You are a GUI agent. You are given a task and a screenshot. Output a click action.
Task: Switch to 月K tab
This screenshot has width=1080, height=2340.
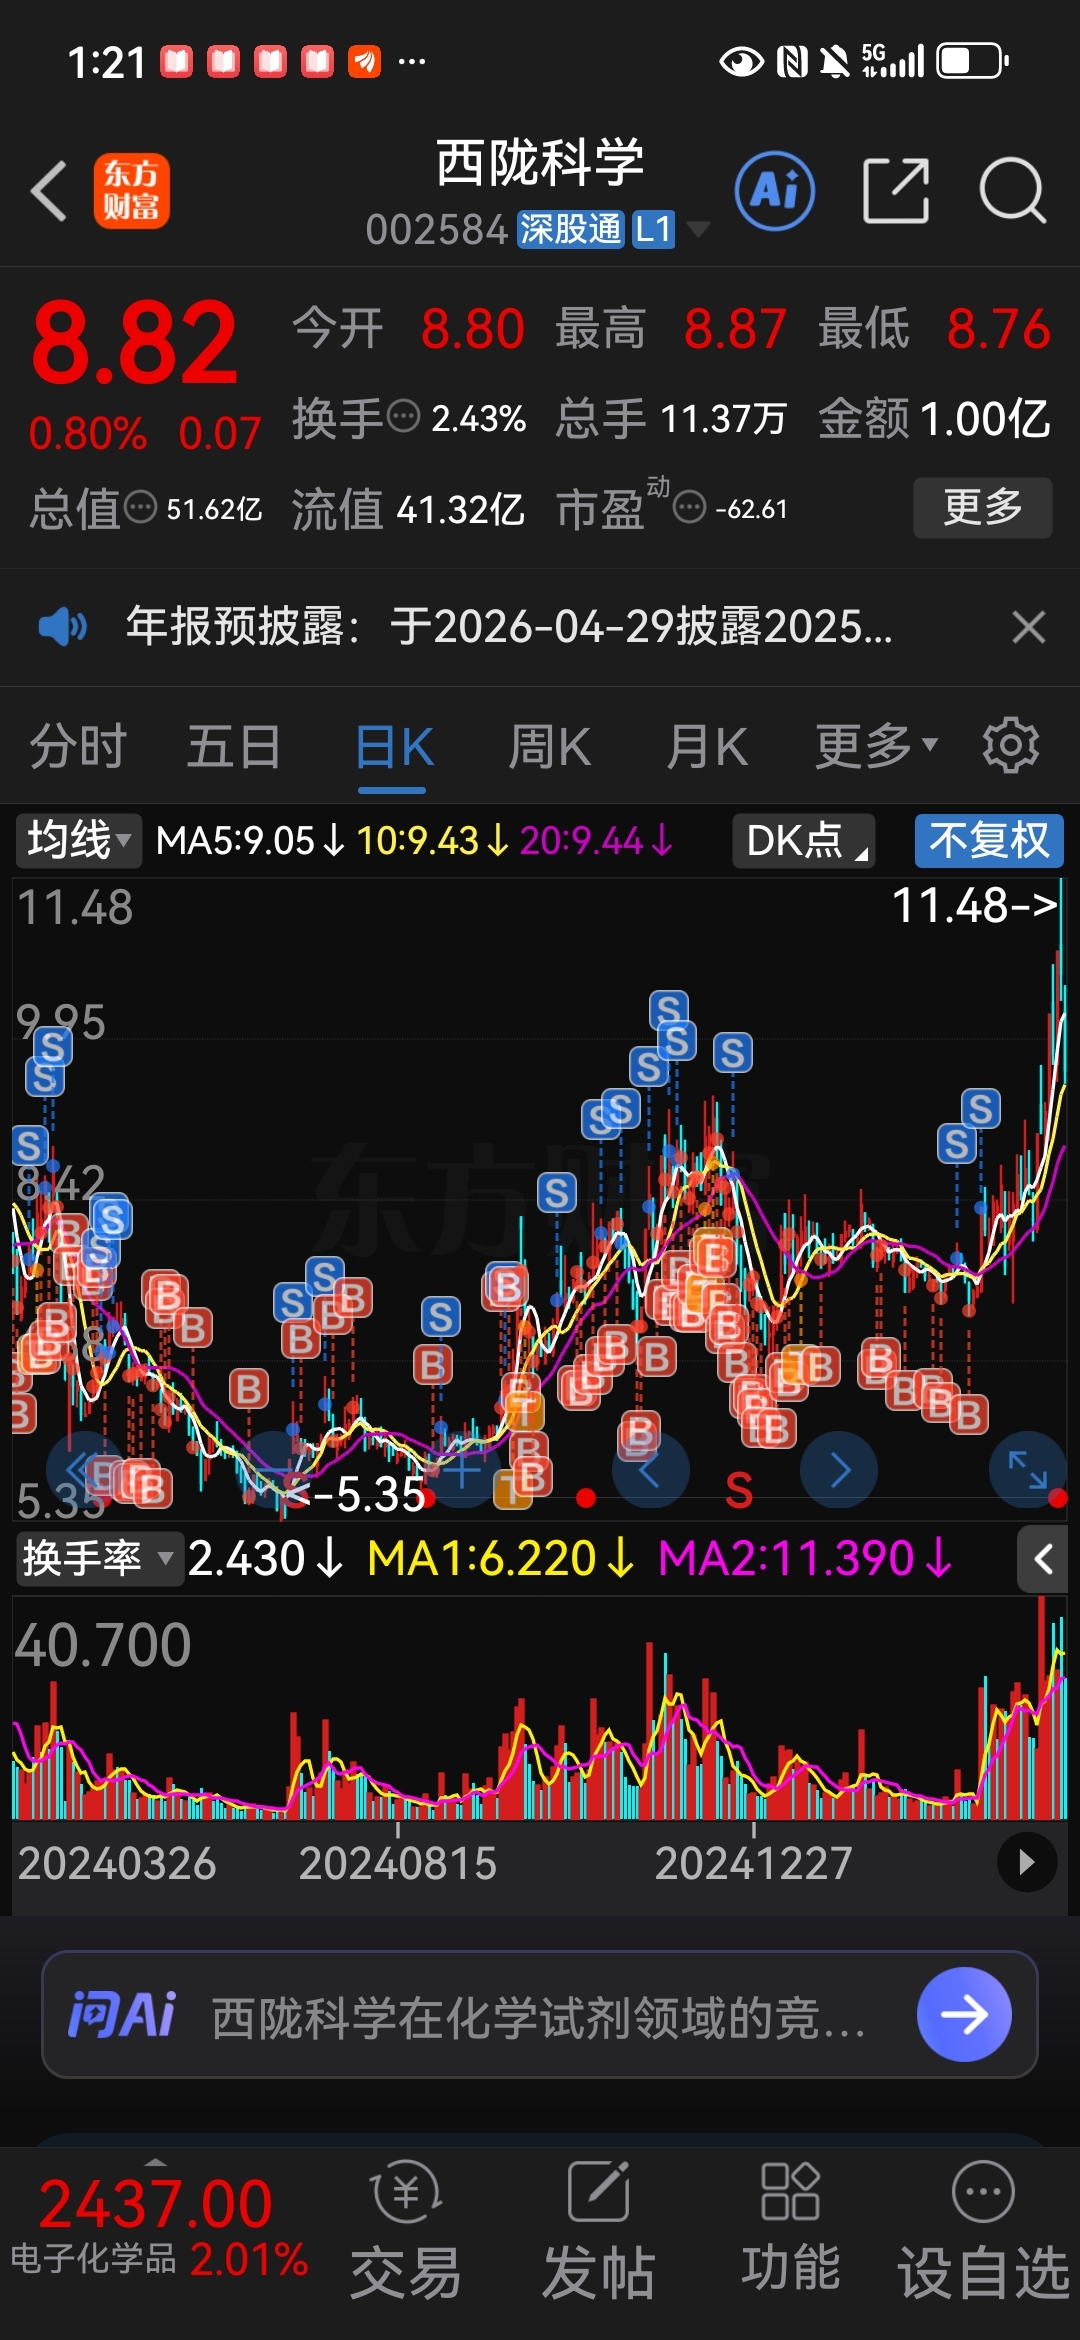707,747
